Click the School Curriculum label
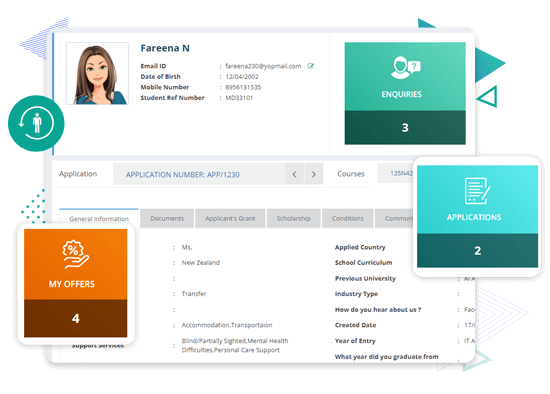550x394 pixels. point(363,262)
